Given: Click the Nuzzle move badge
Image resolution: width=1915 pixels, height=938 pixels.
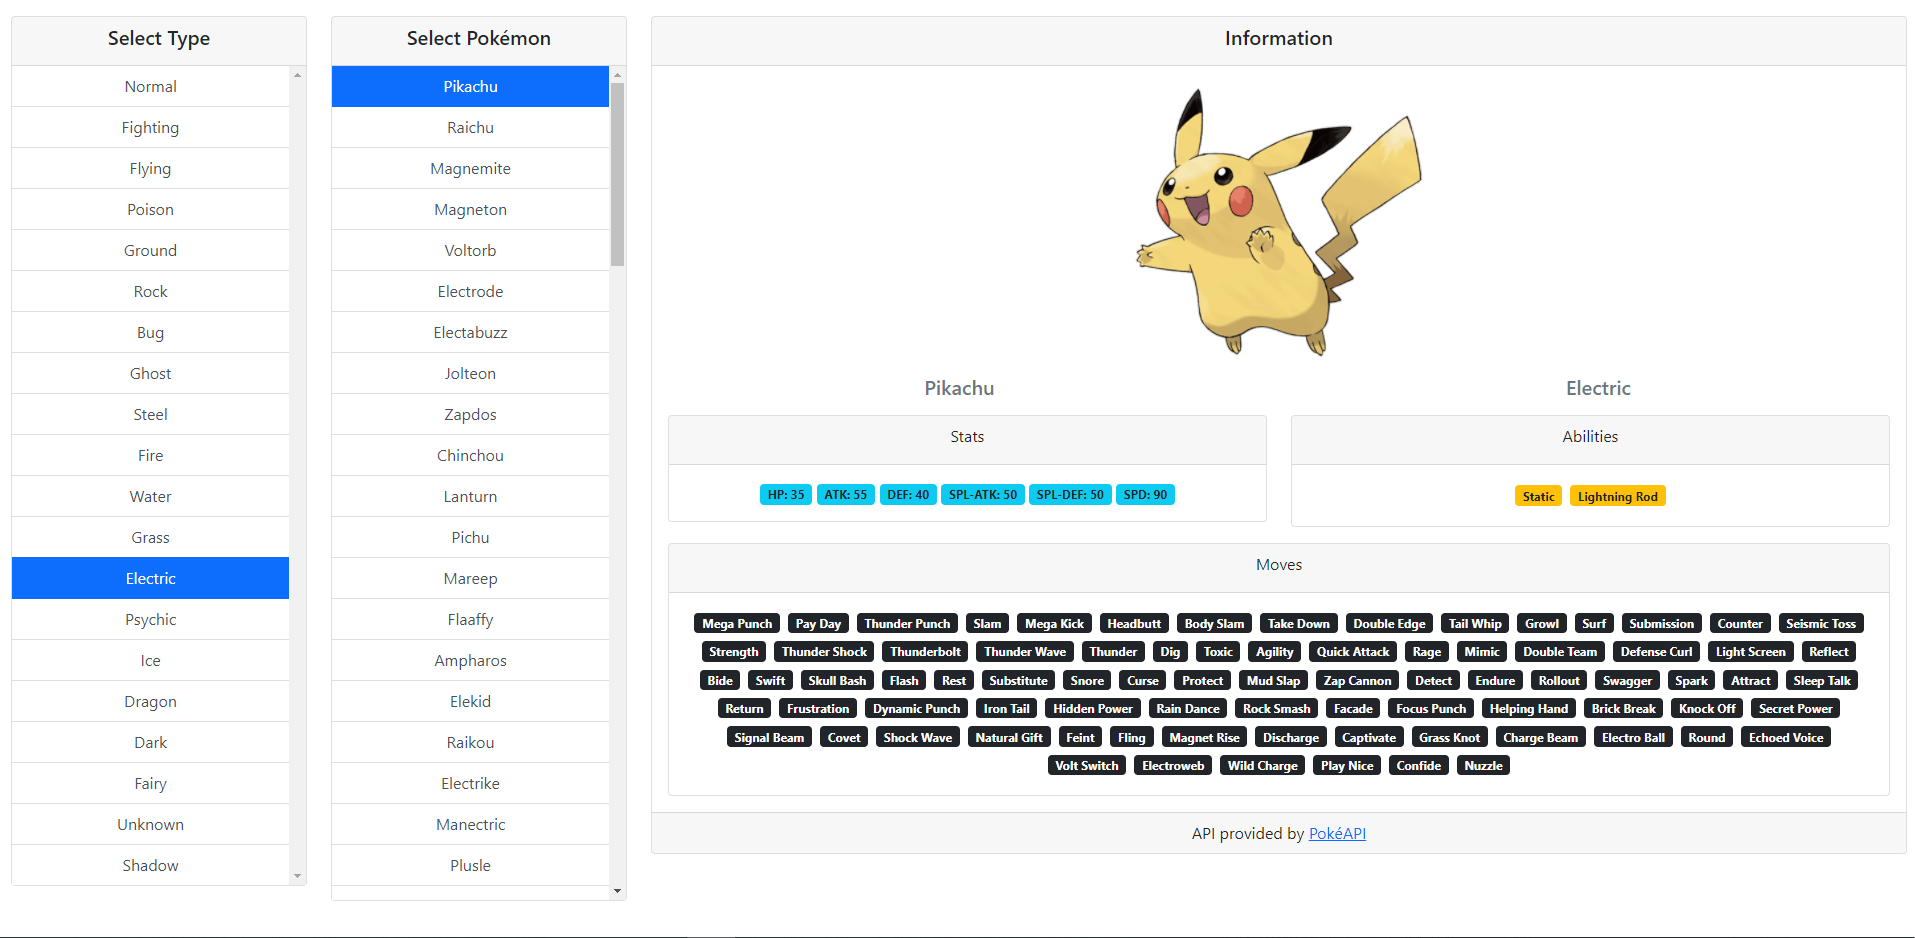Looking at the screenshot, I should pos(1483,765).
